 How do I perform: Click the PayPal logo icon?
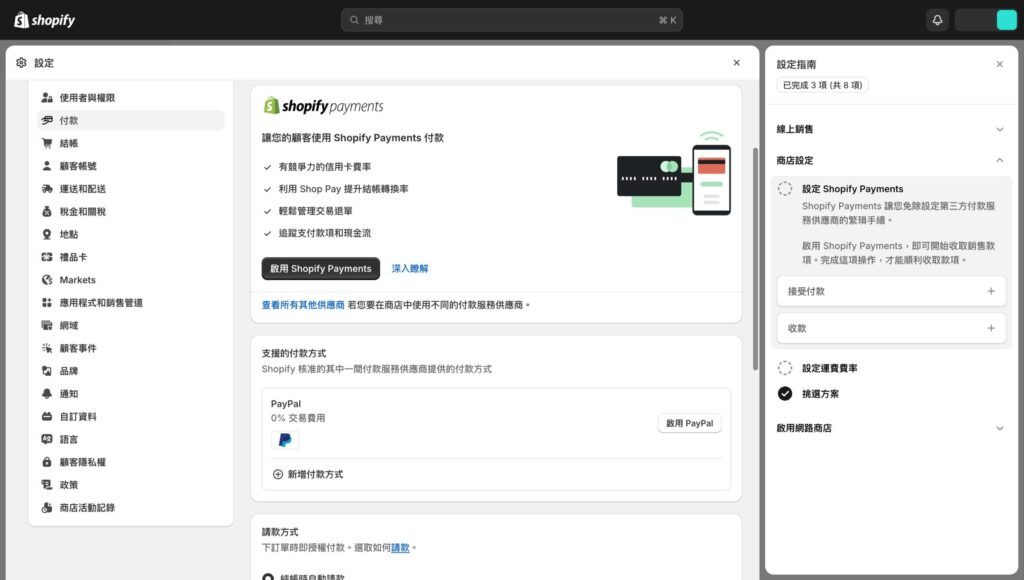point(285,440)
